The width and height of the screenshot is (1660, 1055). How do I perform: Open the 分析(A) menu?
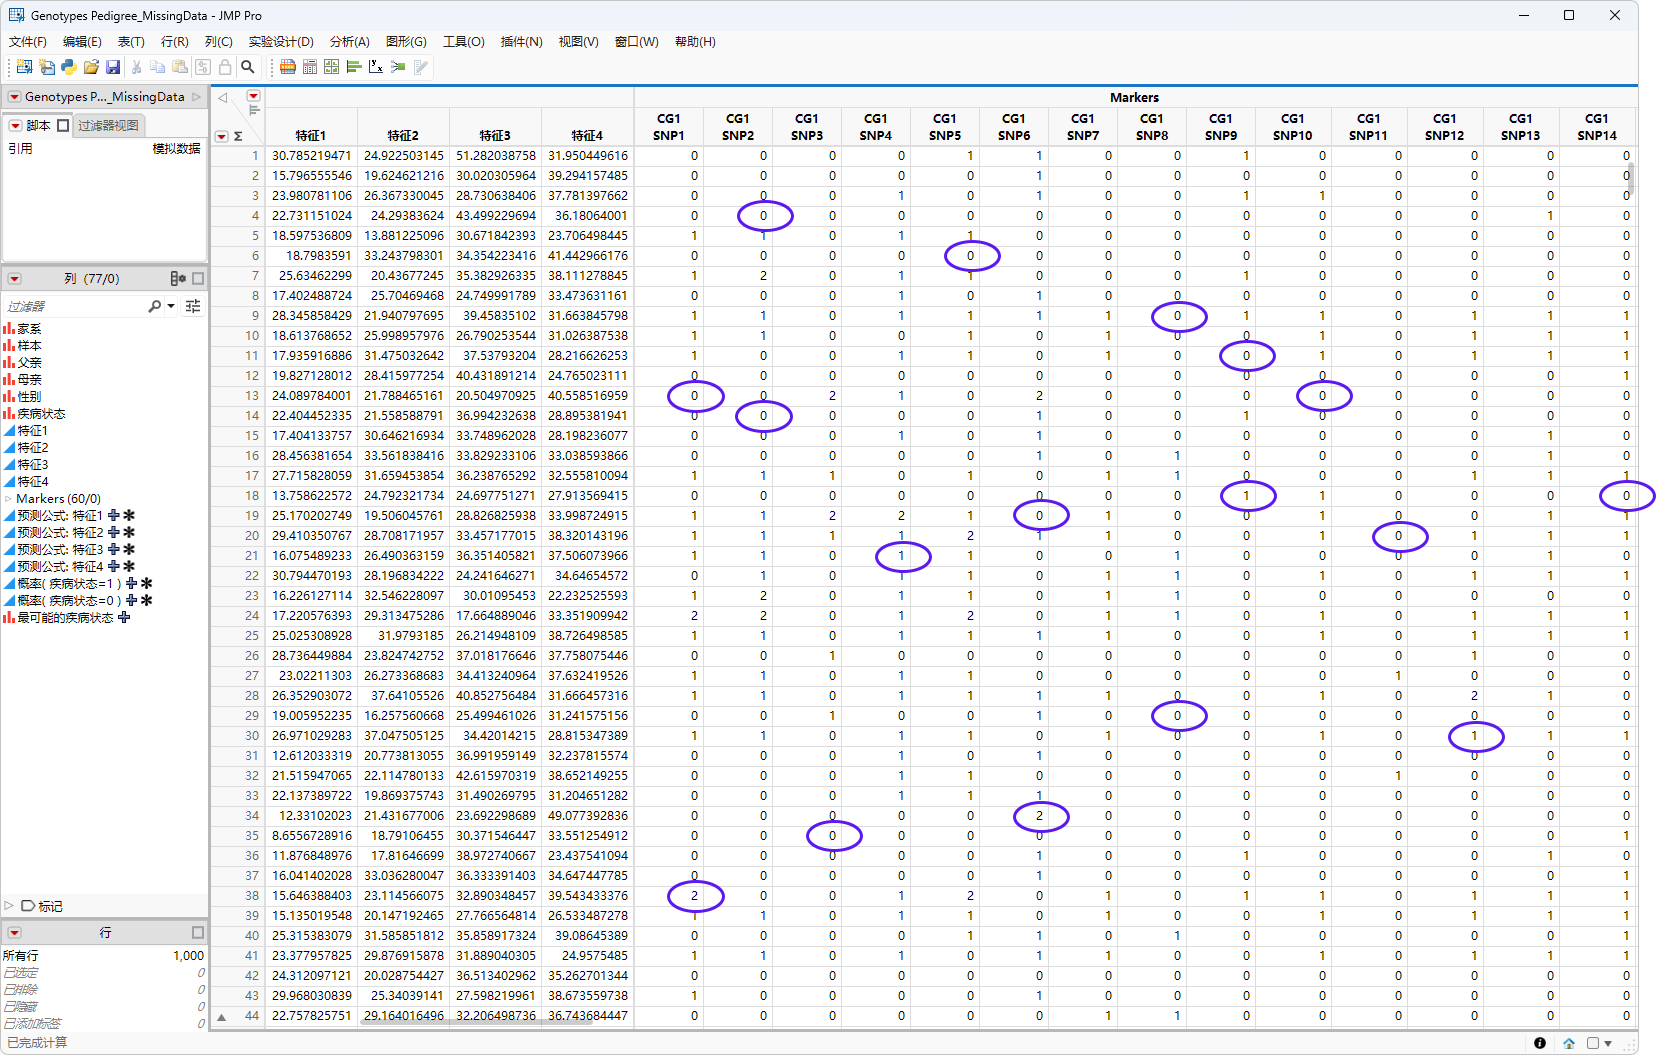[350, 42]
